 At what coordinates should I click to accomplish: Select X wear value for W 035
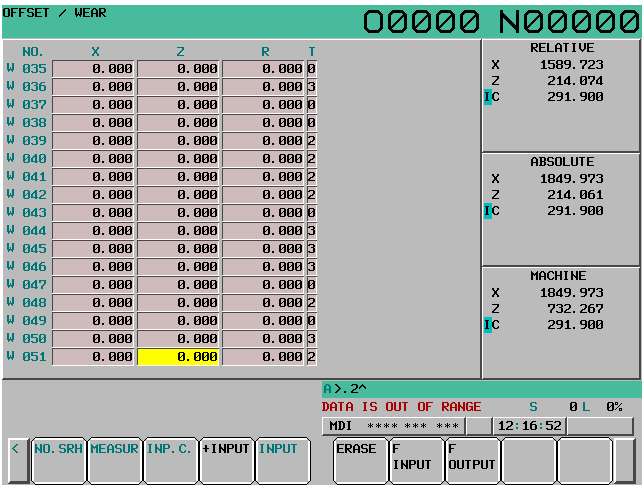[93, 69]
